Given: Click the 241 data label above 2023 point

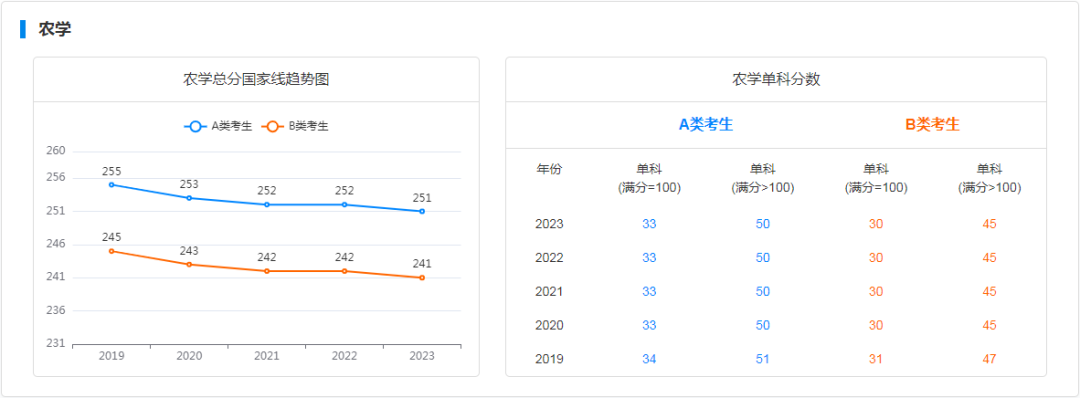Looking at the screenshot, I should [x=422, y=264].
